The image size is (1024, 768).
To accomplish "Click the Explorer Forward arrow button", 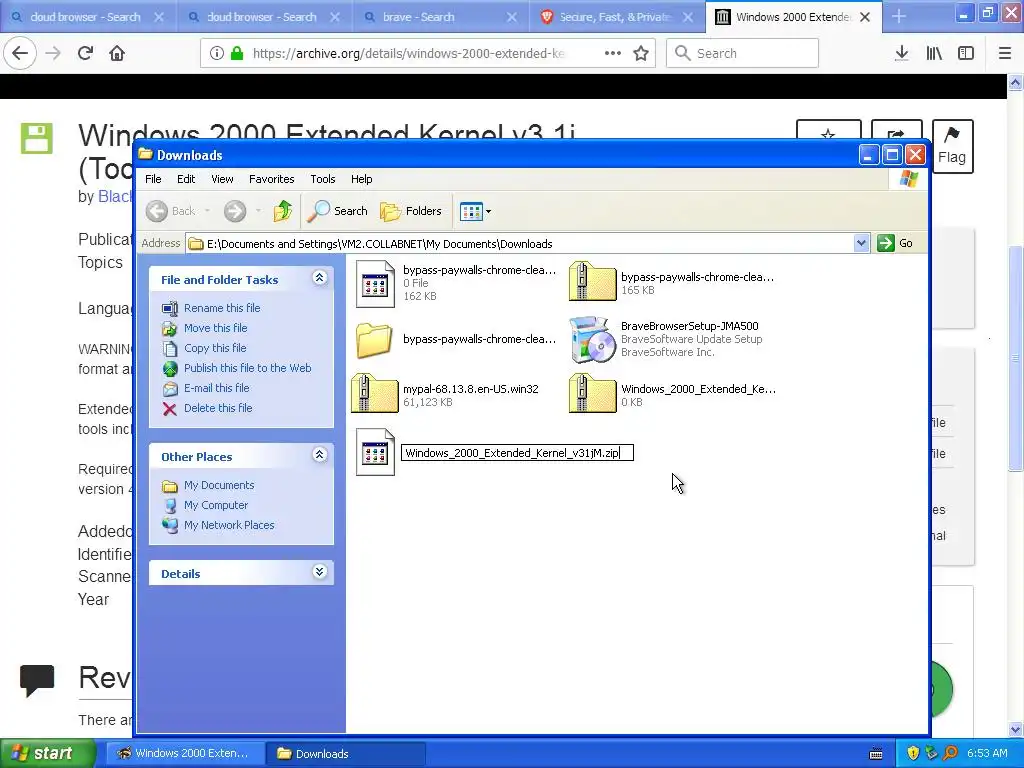I will pyautogui.click(x=235, y=211).
